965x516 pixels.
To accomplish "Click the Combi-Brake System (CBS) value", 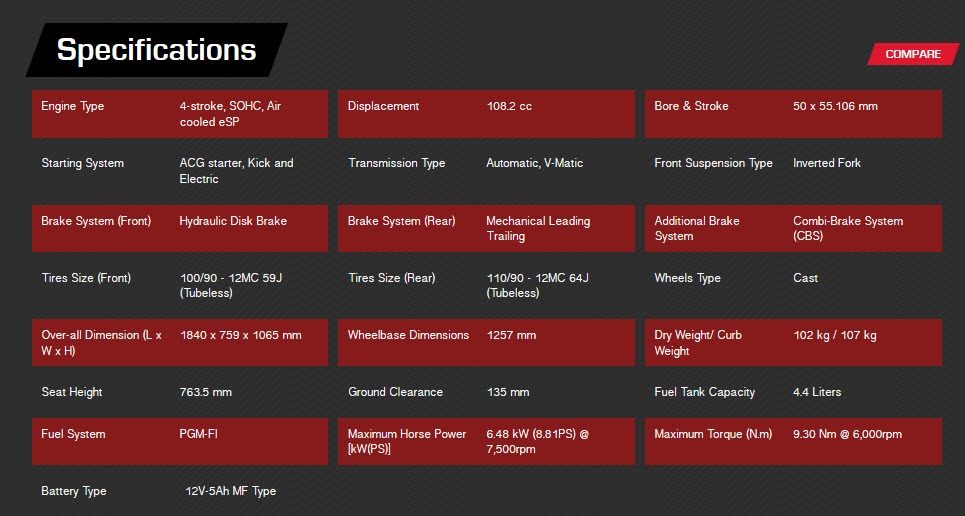I will coord(847,228).
